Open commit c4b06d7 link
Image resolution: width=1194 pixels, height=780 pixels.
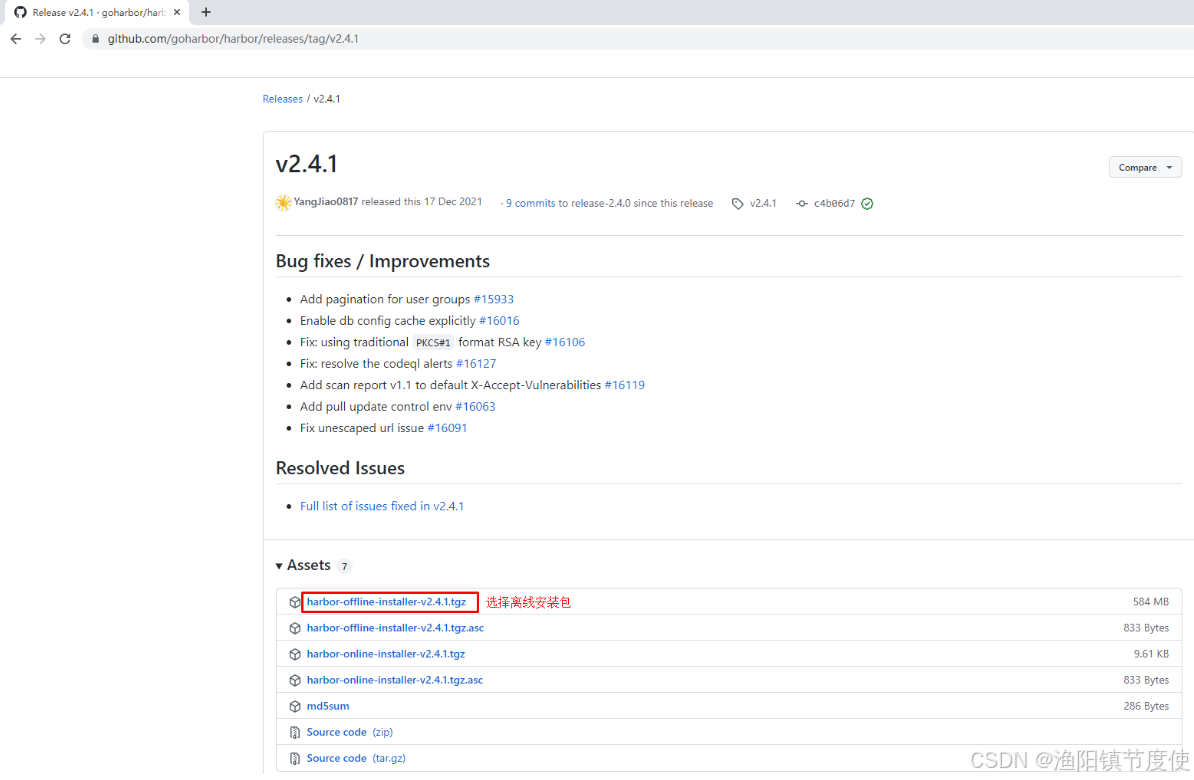tap(835, 203)
